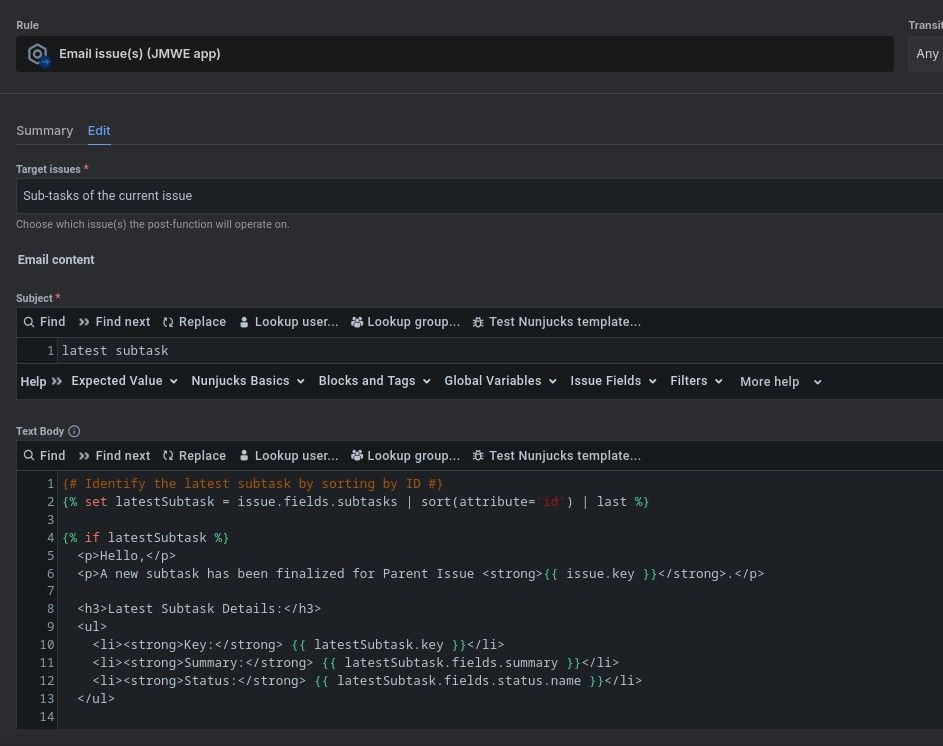Switch to the Summary tab
The image size is (943, 746).
pyautogui.click(x=44, y=131)
